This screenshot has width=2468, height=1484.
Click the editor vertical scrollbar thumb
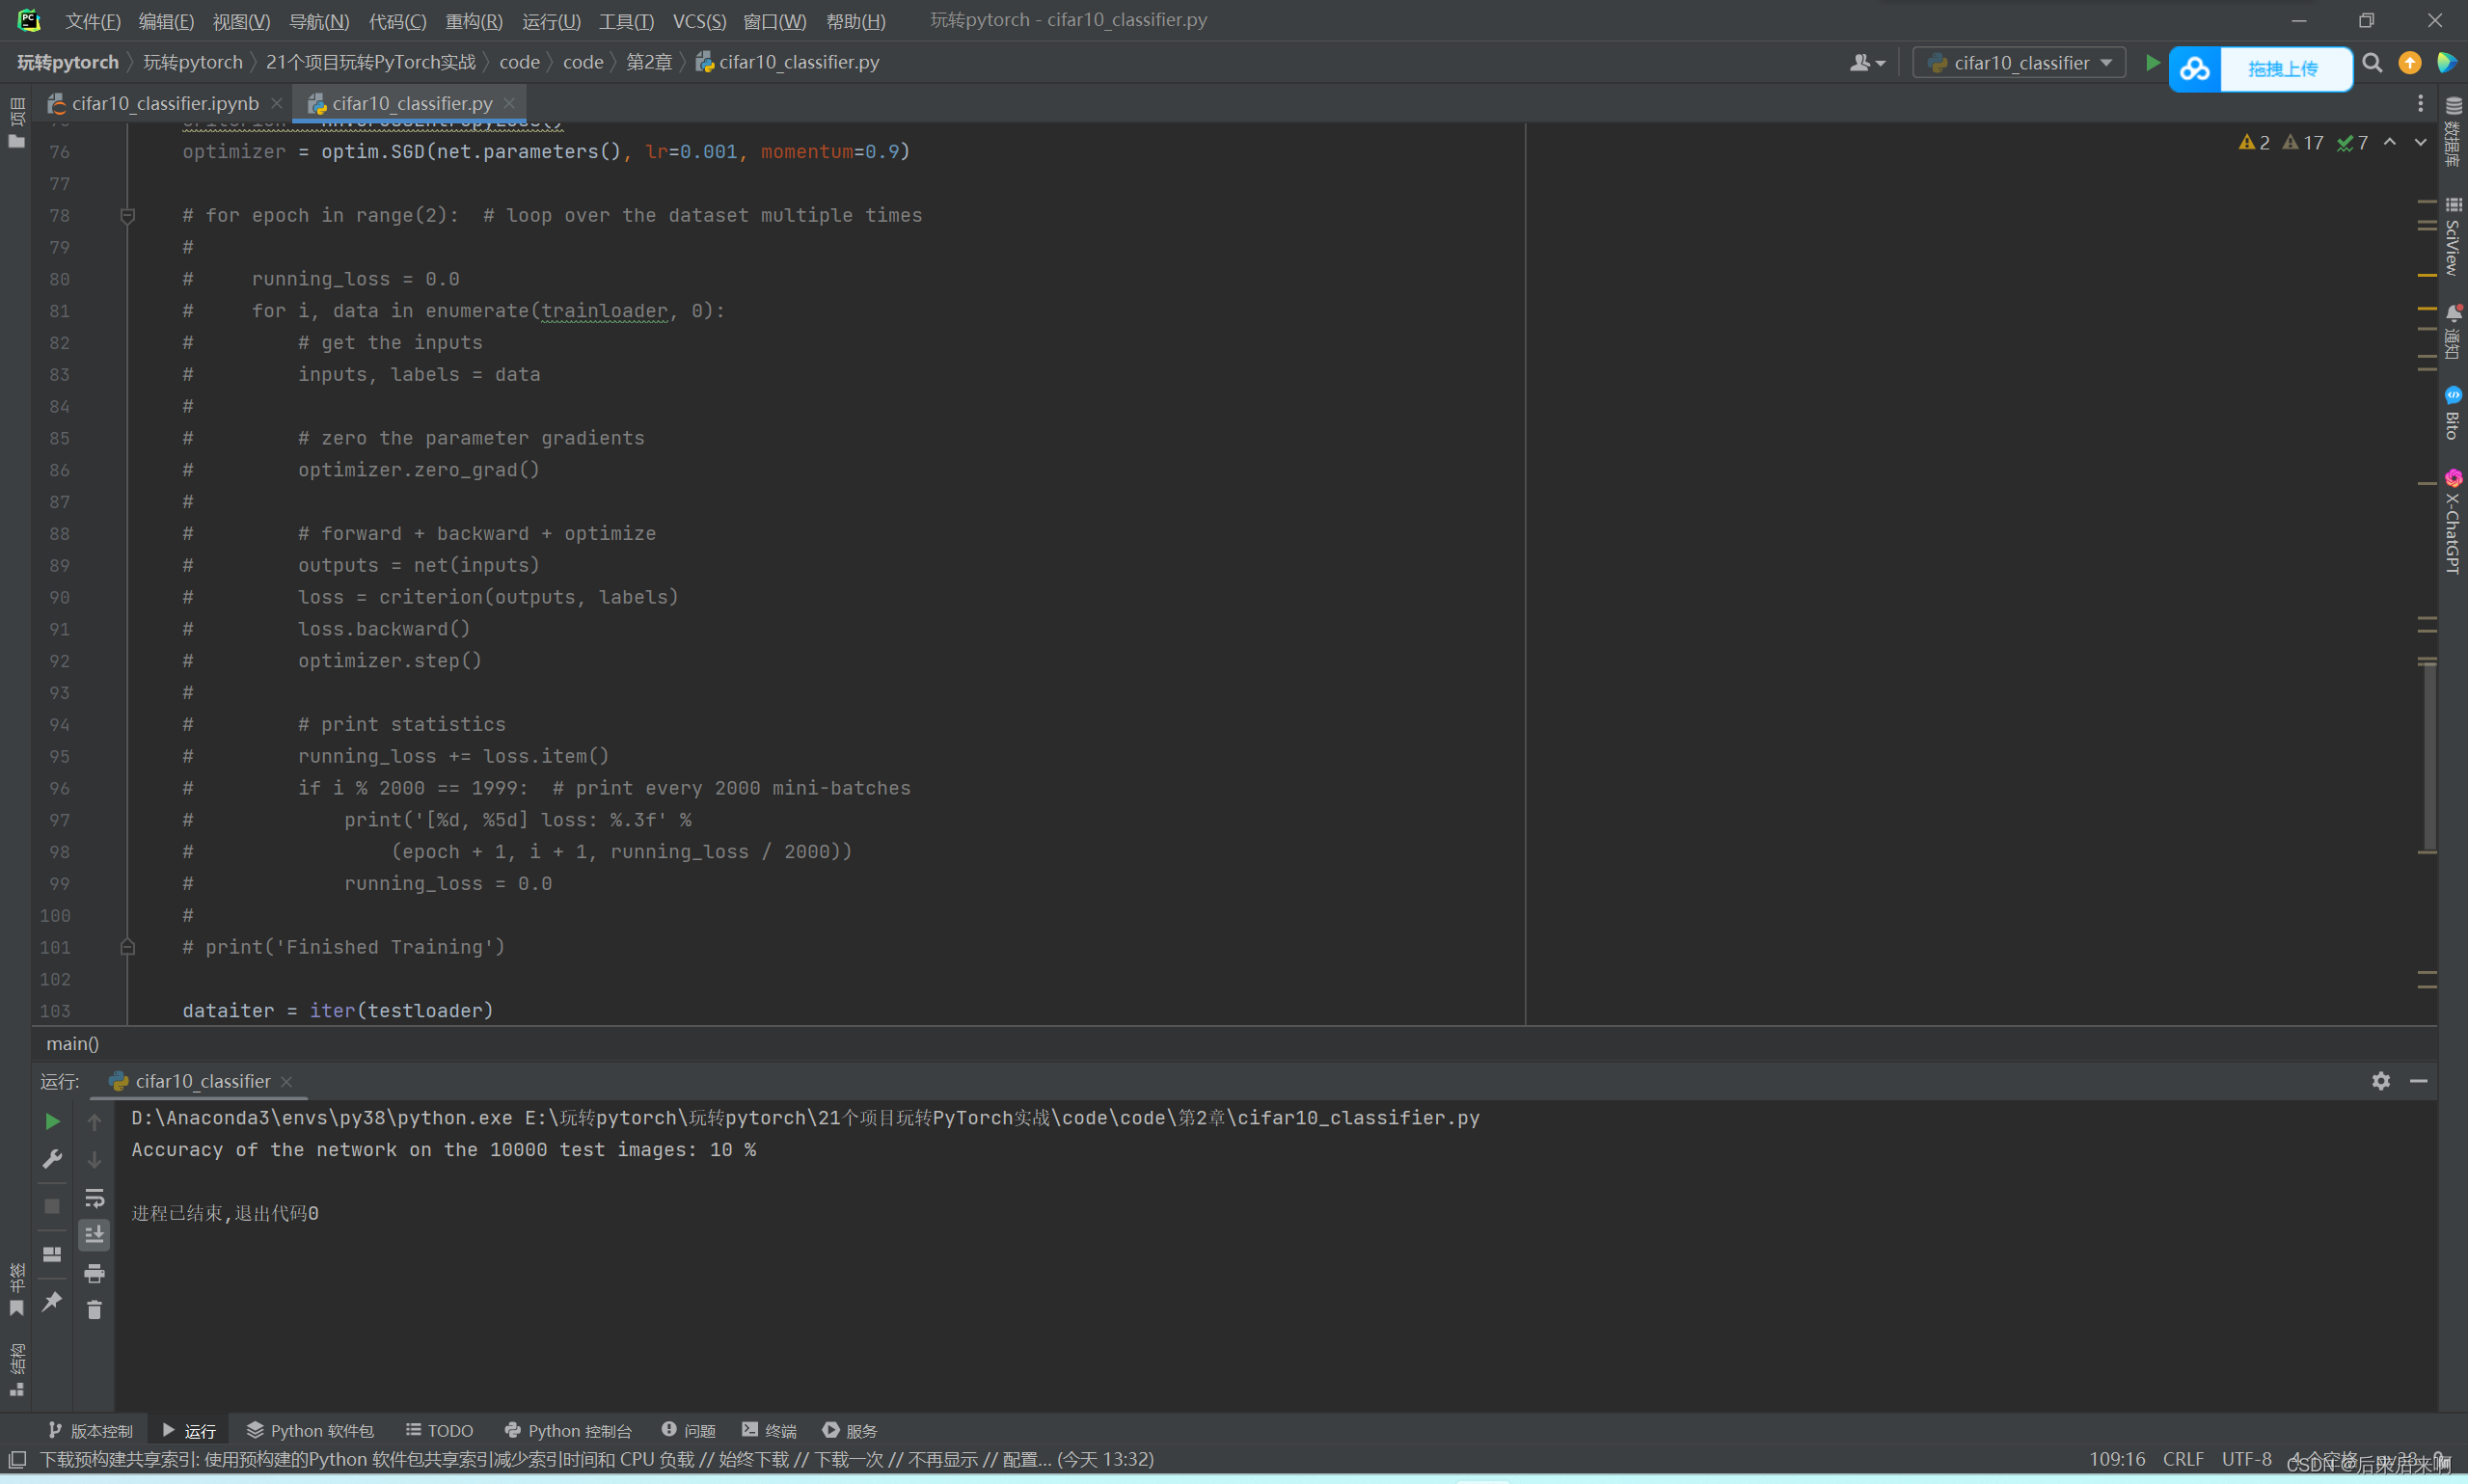click(2429, 755)
